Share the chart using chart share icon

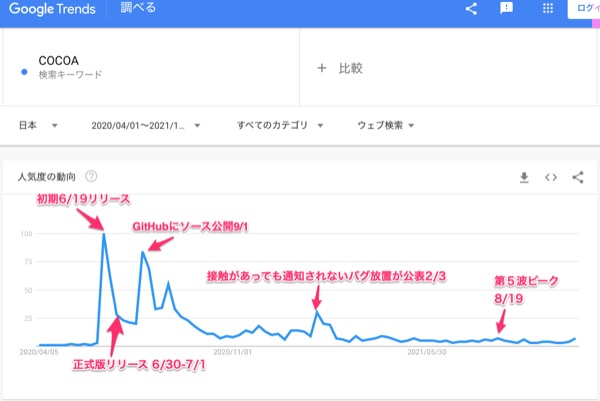coord(577,177)
